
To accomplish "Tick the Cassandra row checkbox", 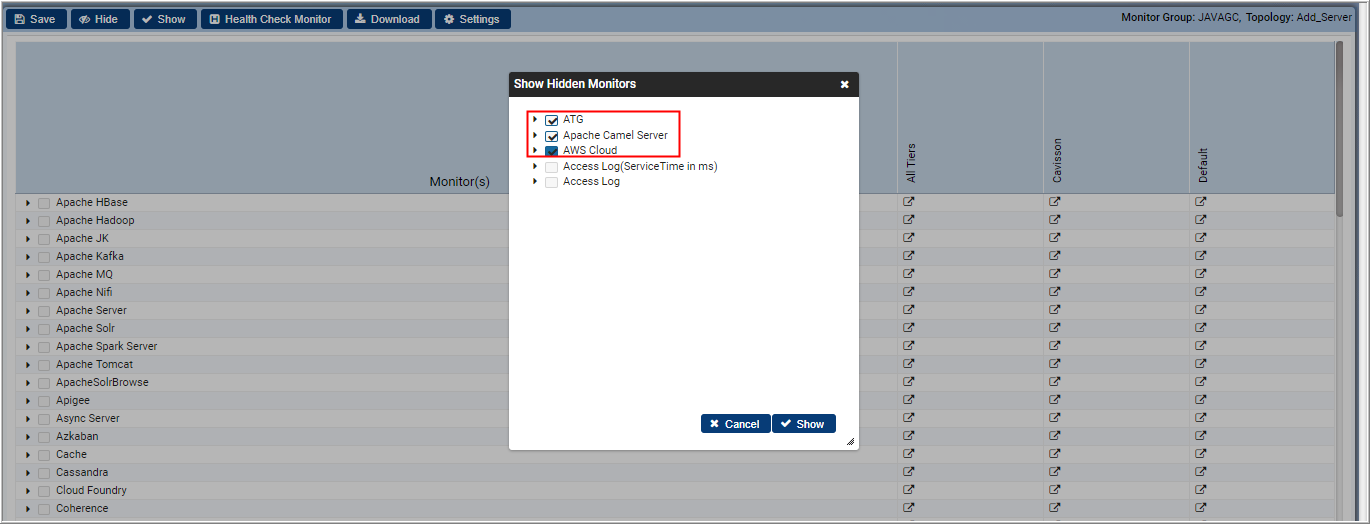I will (x=43, y=473).
